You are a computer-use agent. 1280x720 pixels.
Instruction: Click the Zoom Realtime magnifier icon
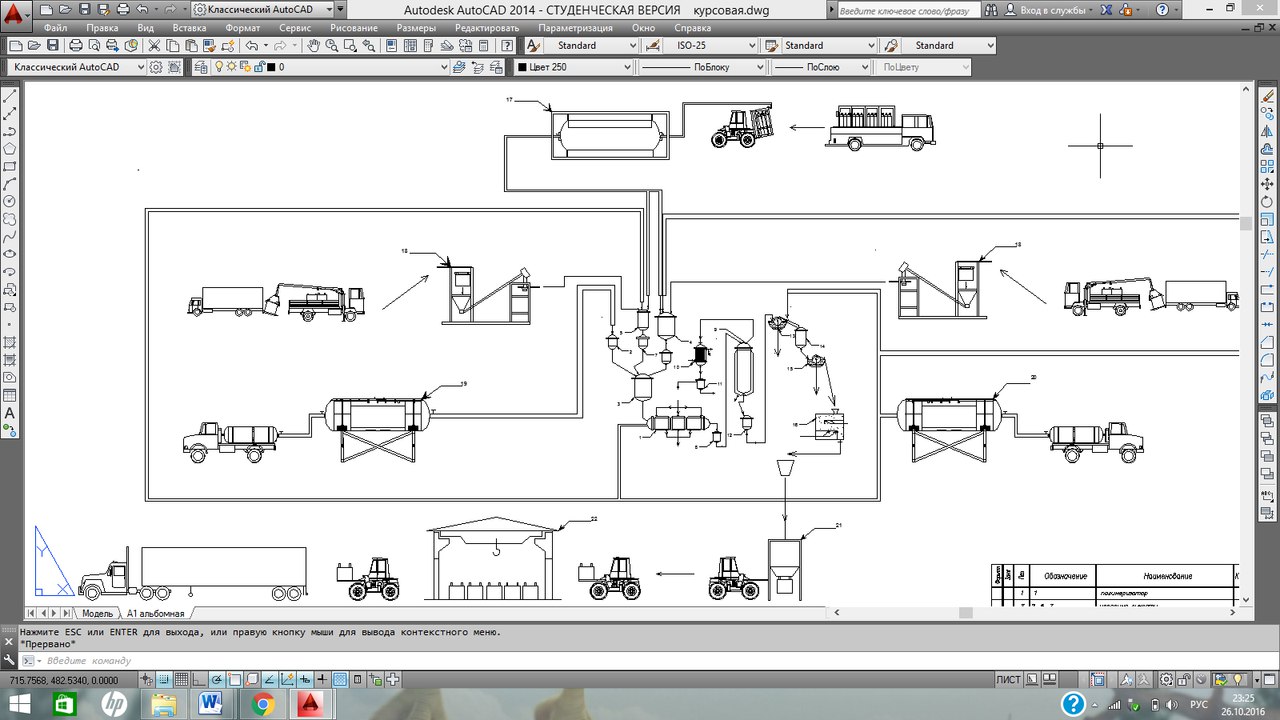point(331,46)
